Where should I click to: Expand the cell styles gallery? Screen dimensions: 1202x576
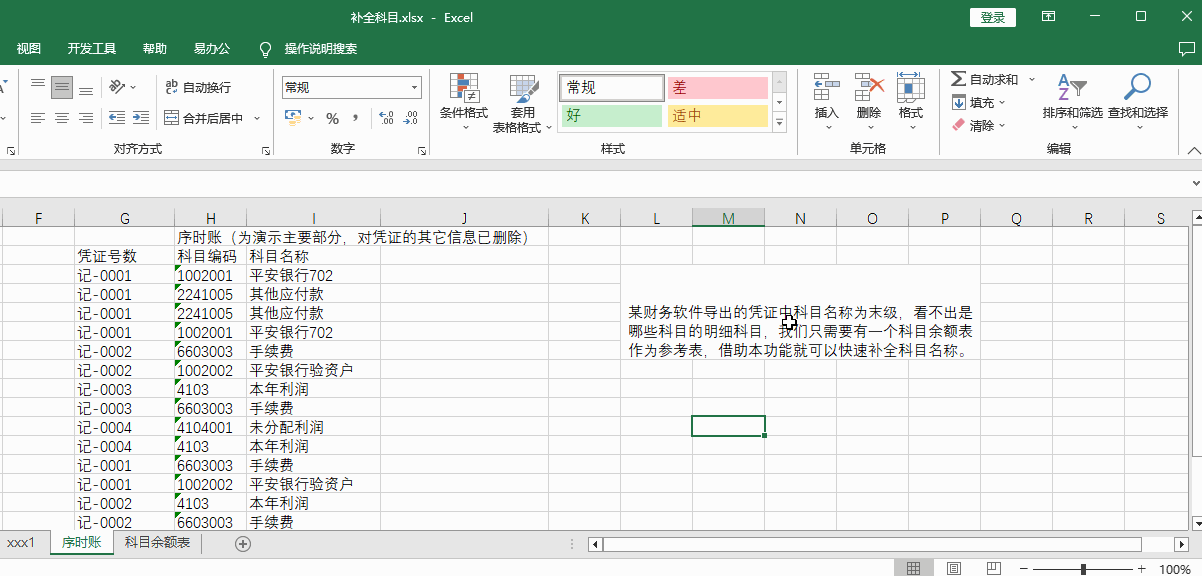tap(780, 122)
